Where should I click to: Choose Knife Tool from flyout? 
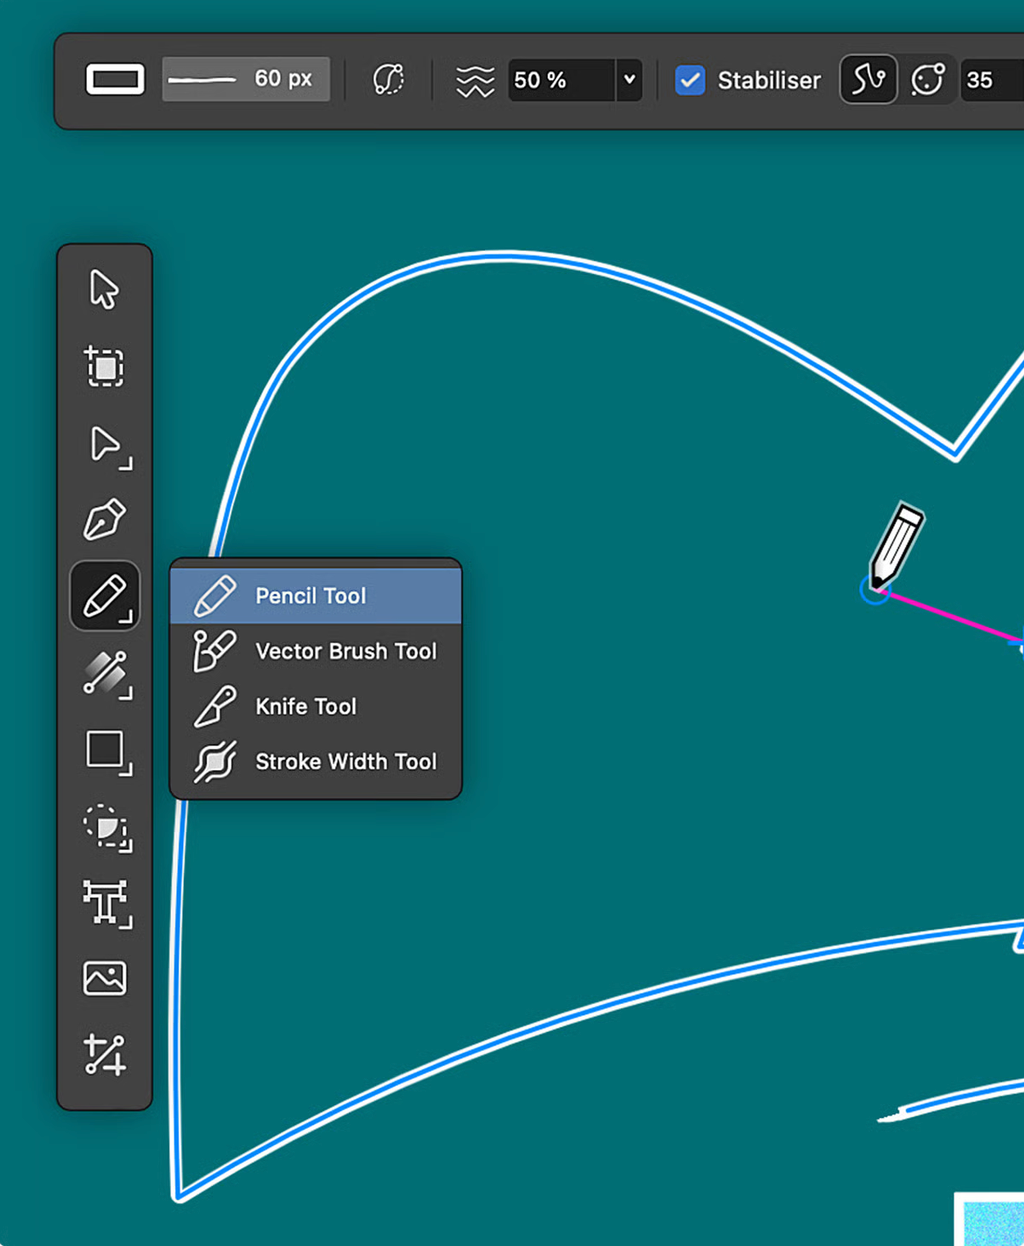305,706
